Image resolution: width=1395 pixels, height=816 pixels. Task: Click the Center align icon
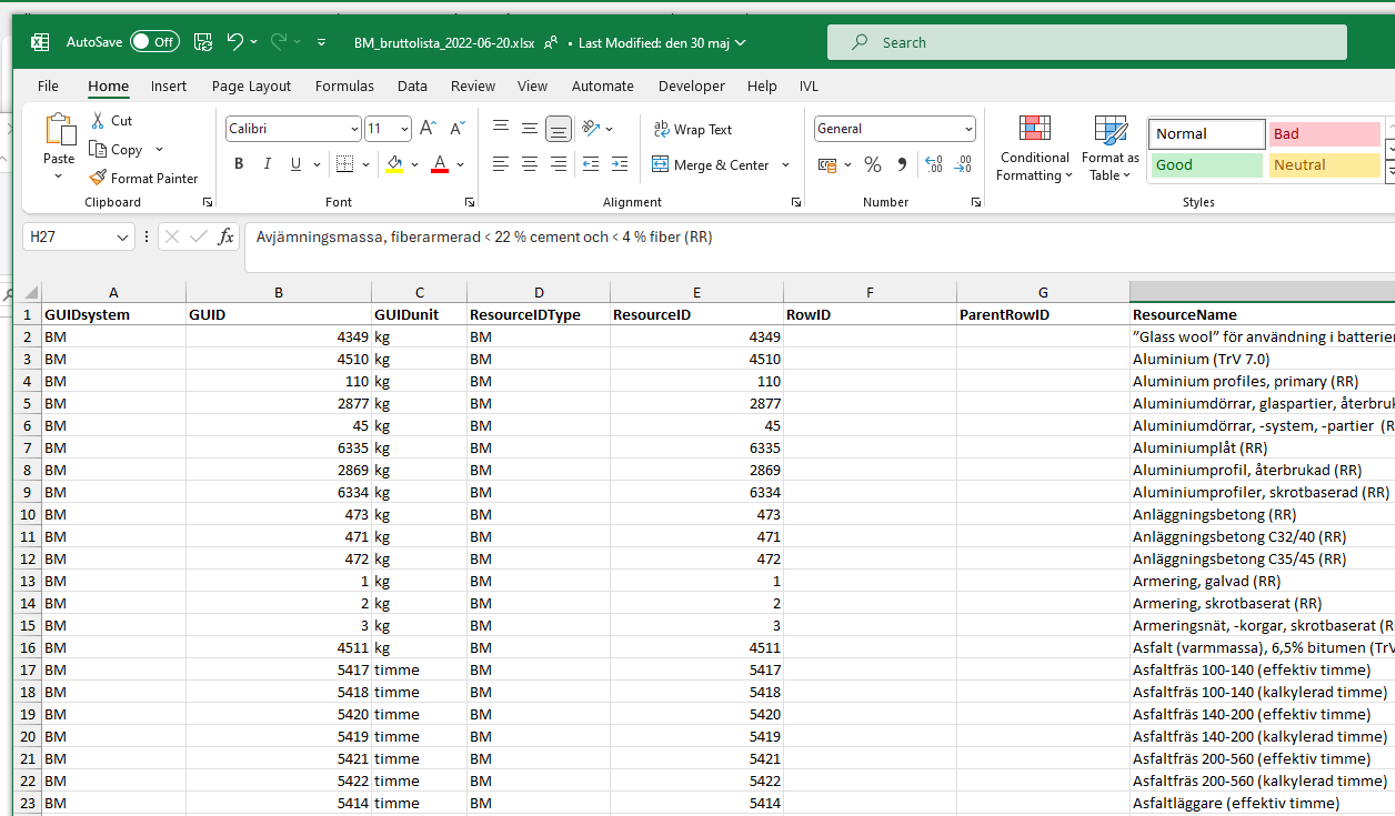(530, 165)
